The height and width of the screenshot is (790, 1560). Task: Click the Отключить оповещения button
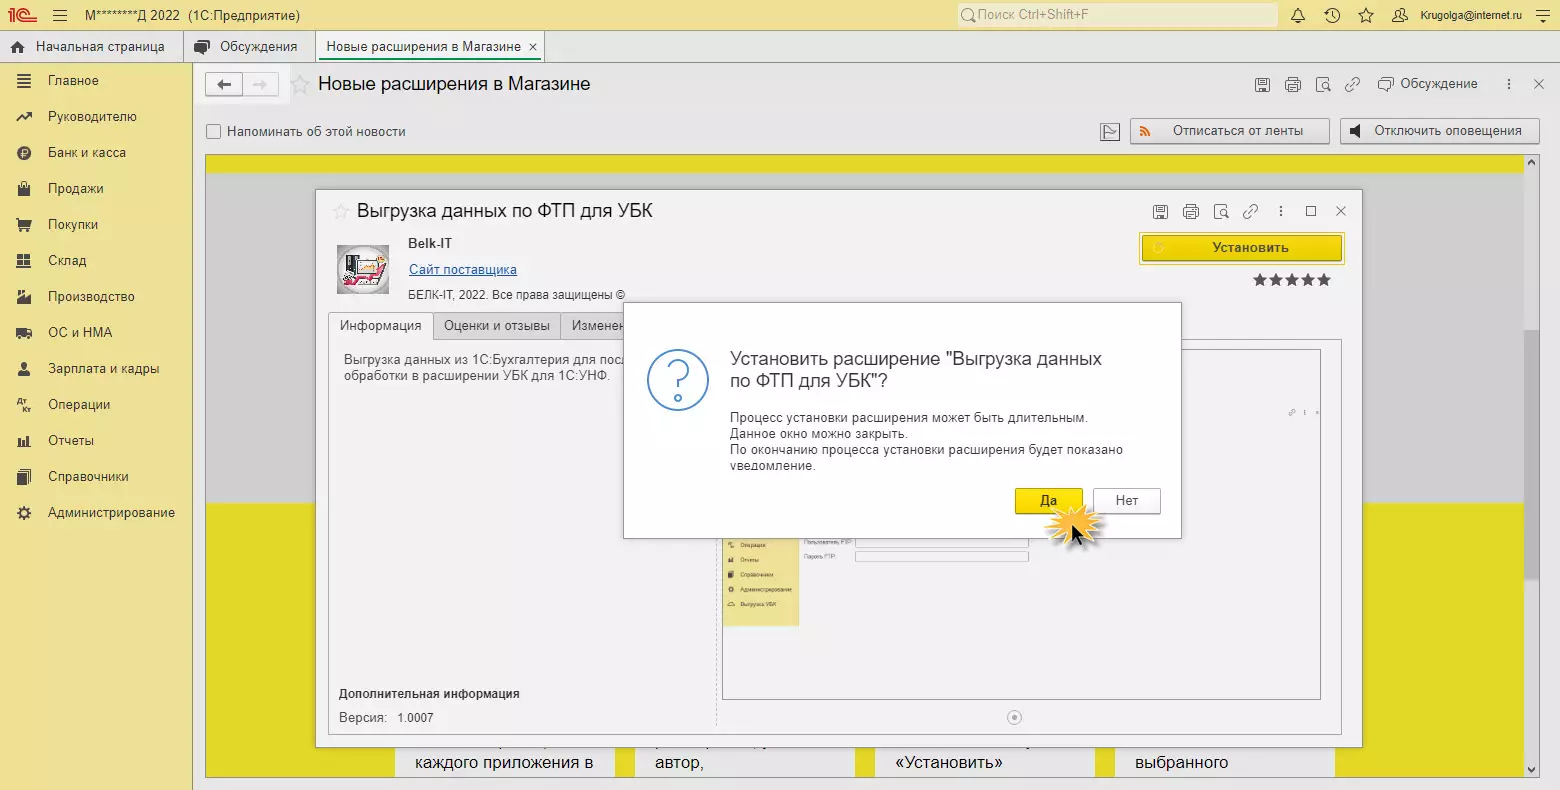point(1439,131)
